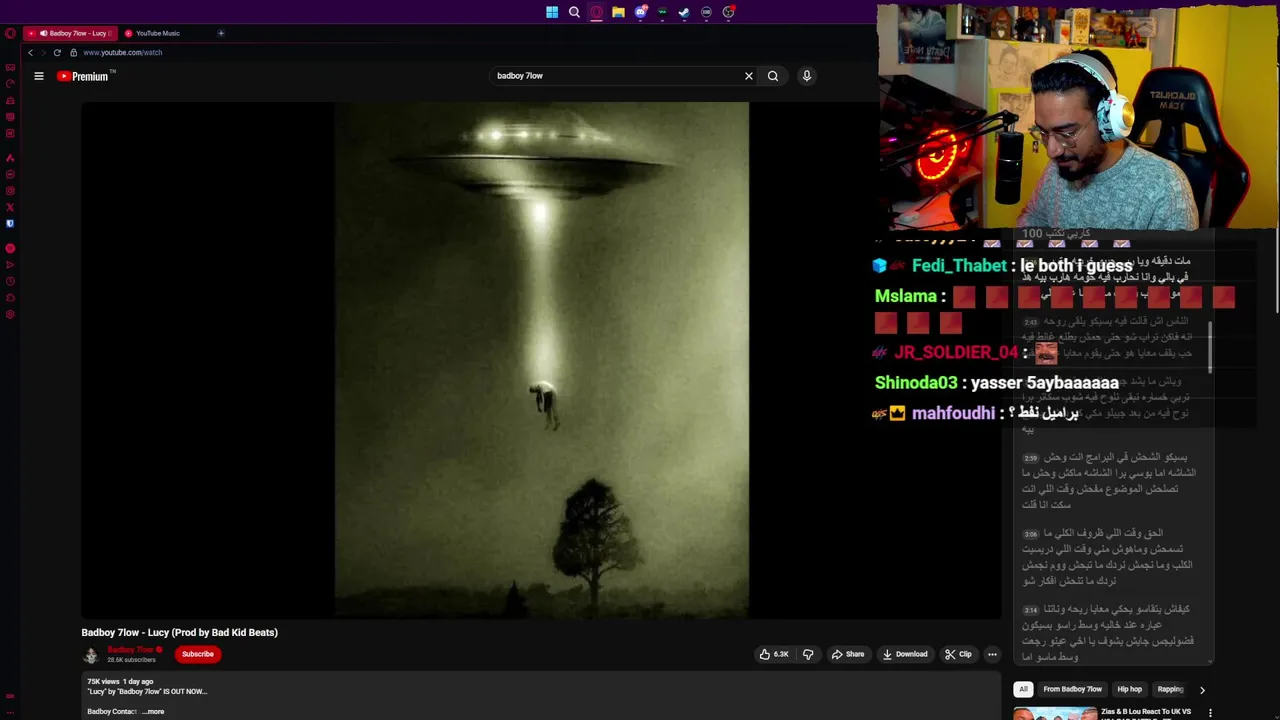Open the Opera main menu logo
Image resolution: width=1280 pixels, height=720 pixels.
click(x=10, y=33)
